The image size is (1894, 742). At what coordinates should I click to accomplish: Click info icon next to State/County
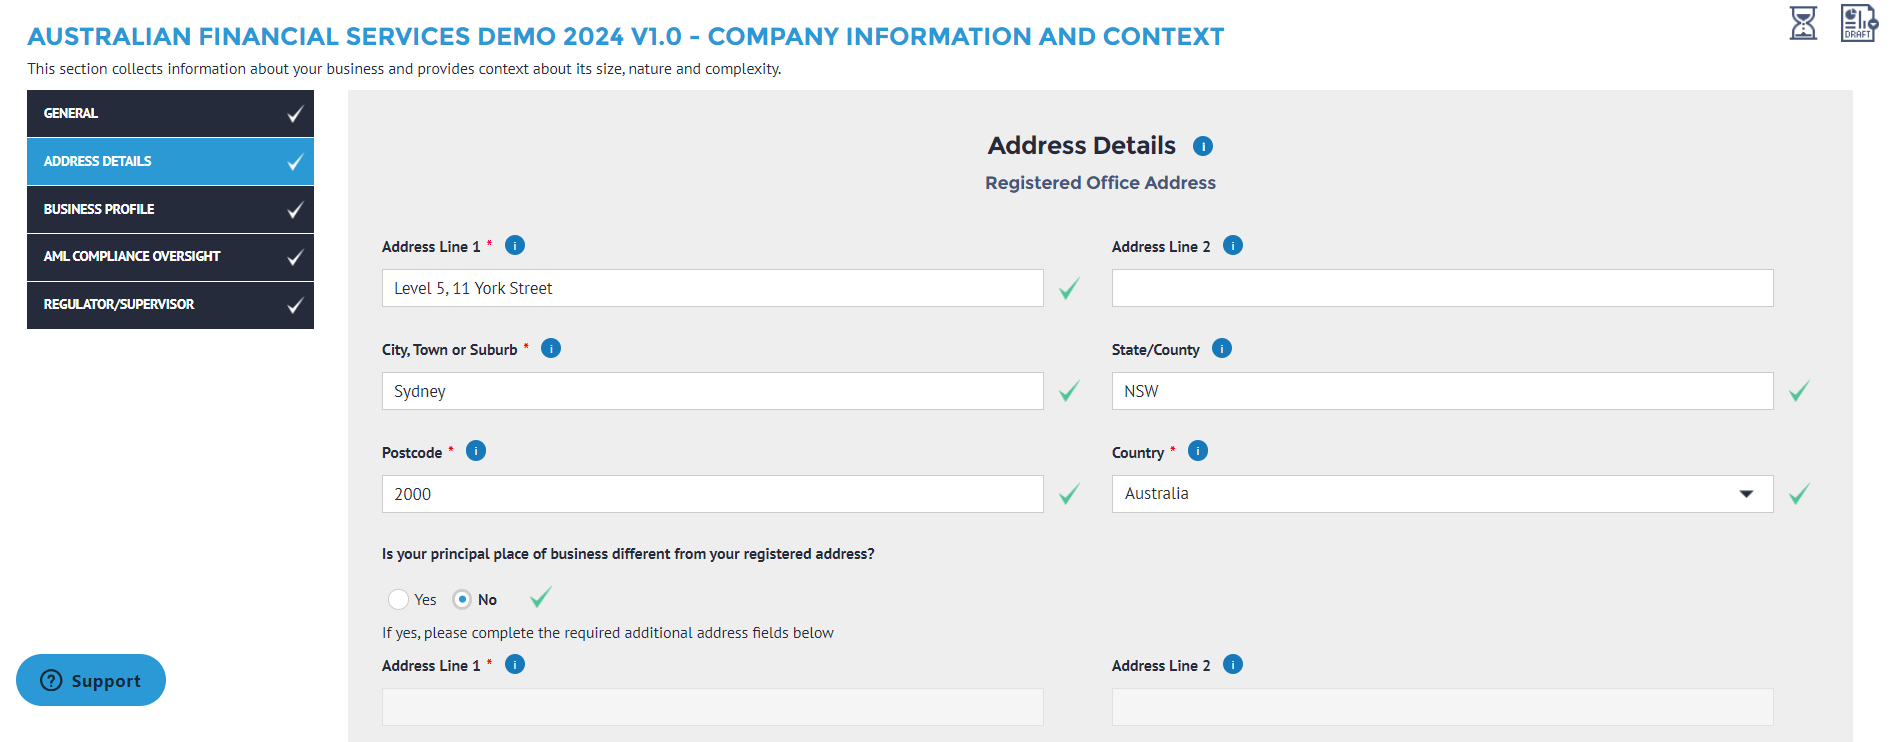[1221, 348]
